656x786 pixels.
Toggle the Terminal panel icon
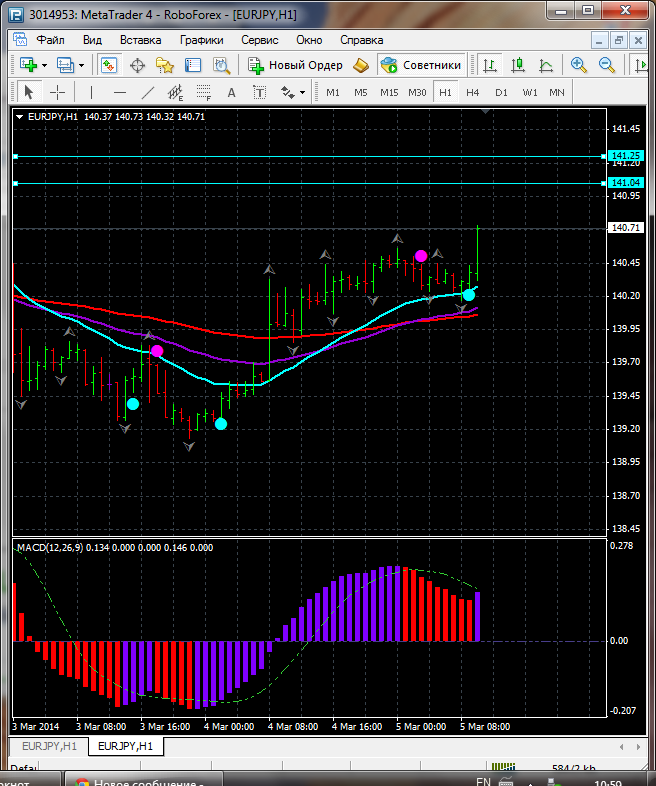pyautogui.click(x=193, y=65)
